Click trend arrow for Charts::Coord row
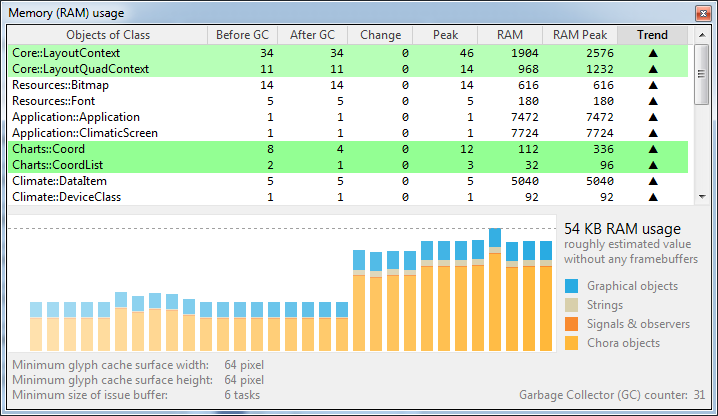718x416 pixels. click(x=654, y=150)
